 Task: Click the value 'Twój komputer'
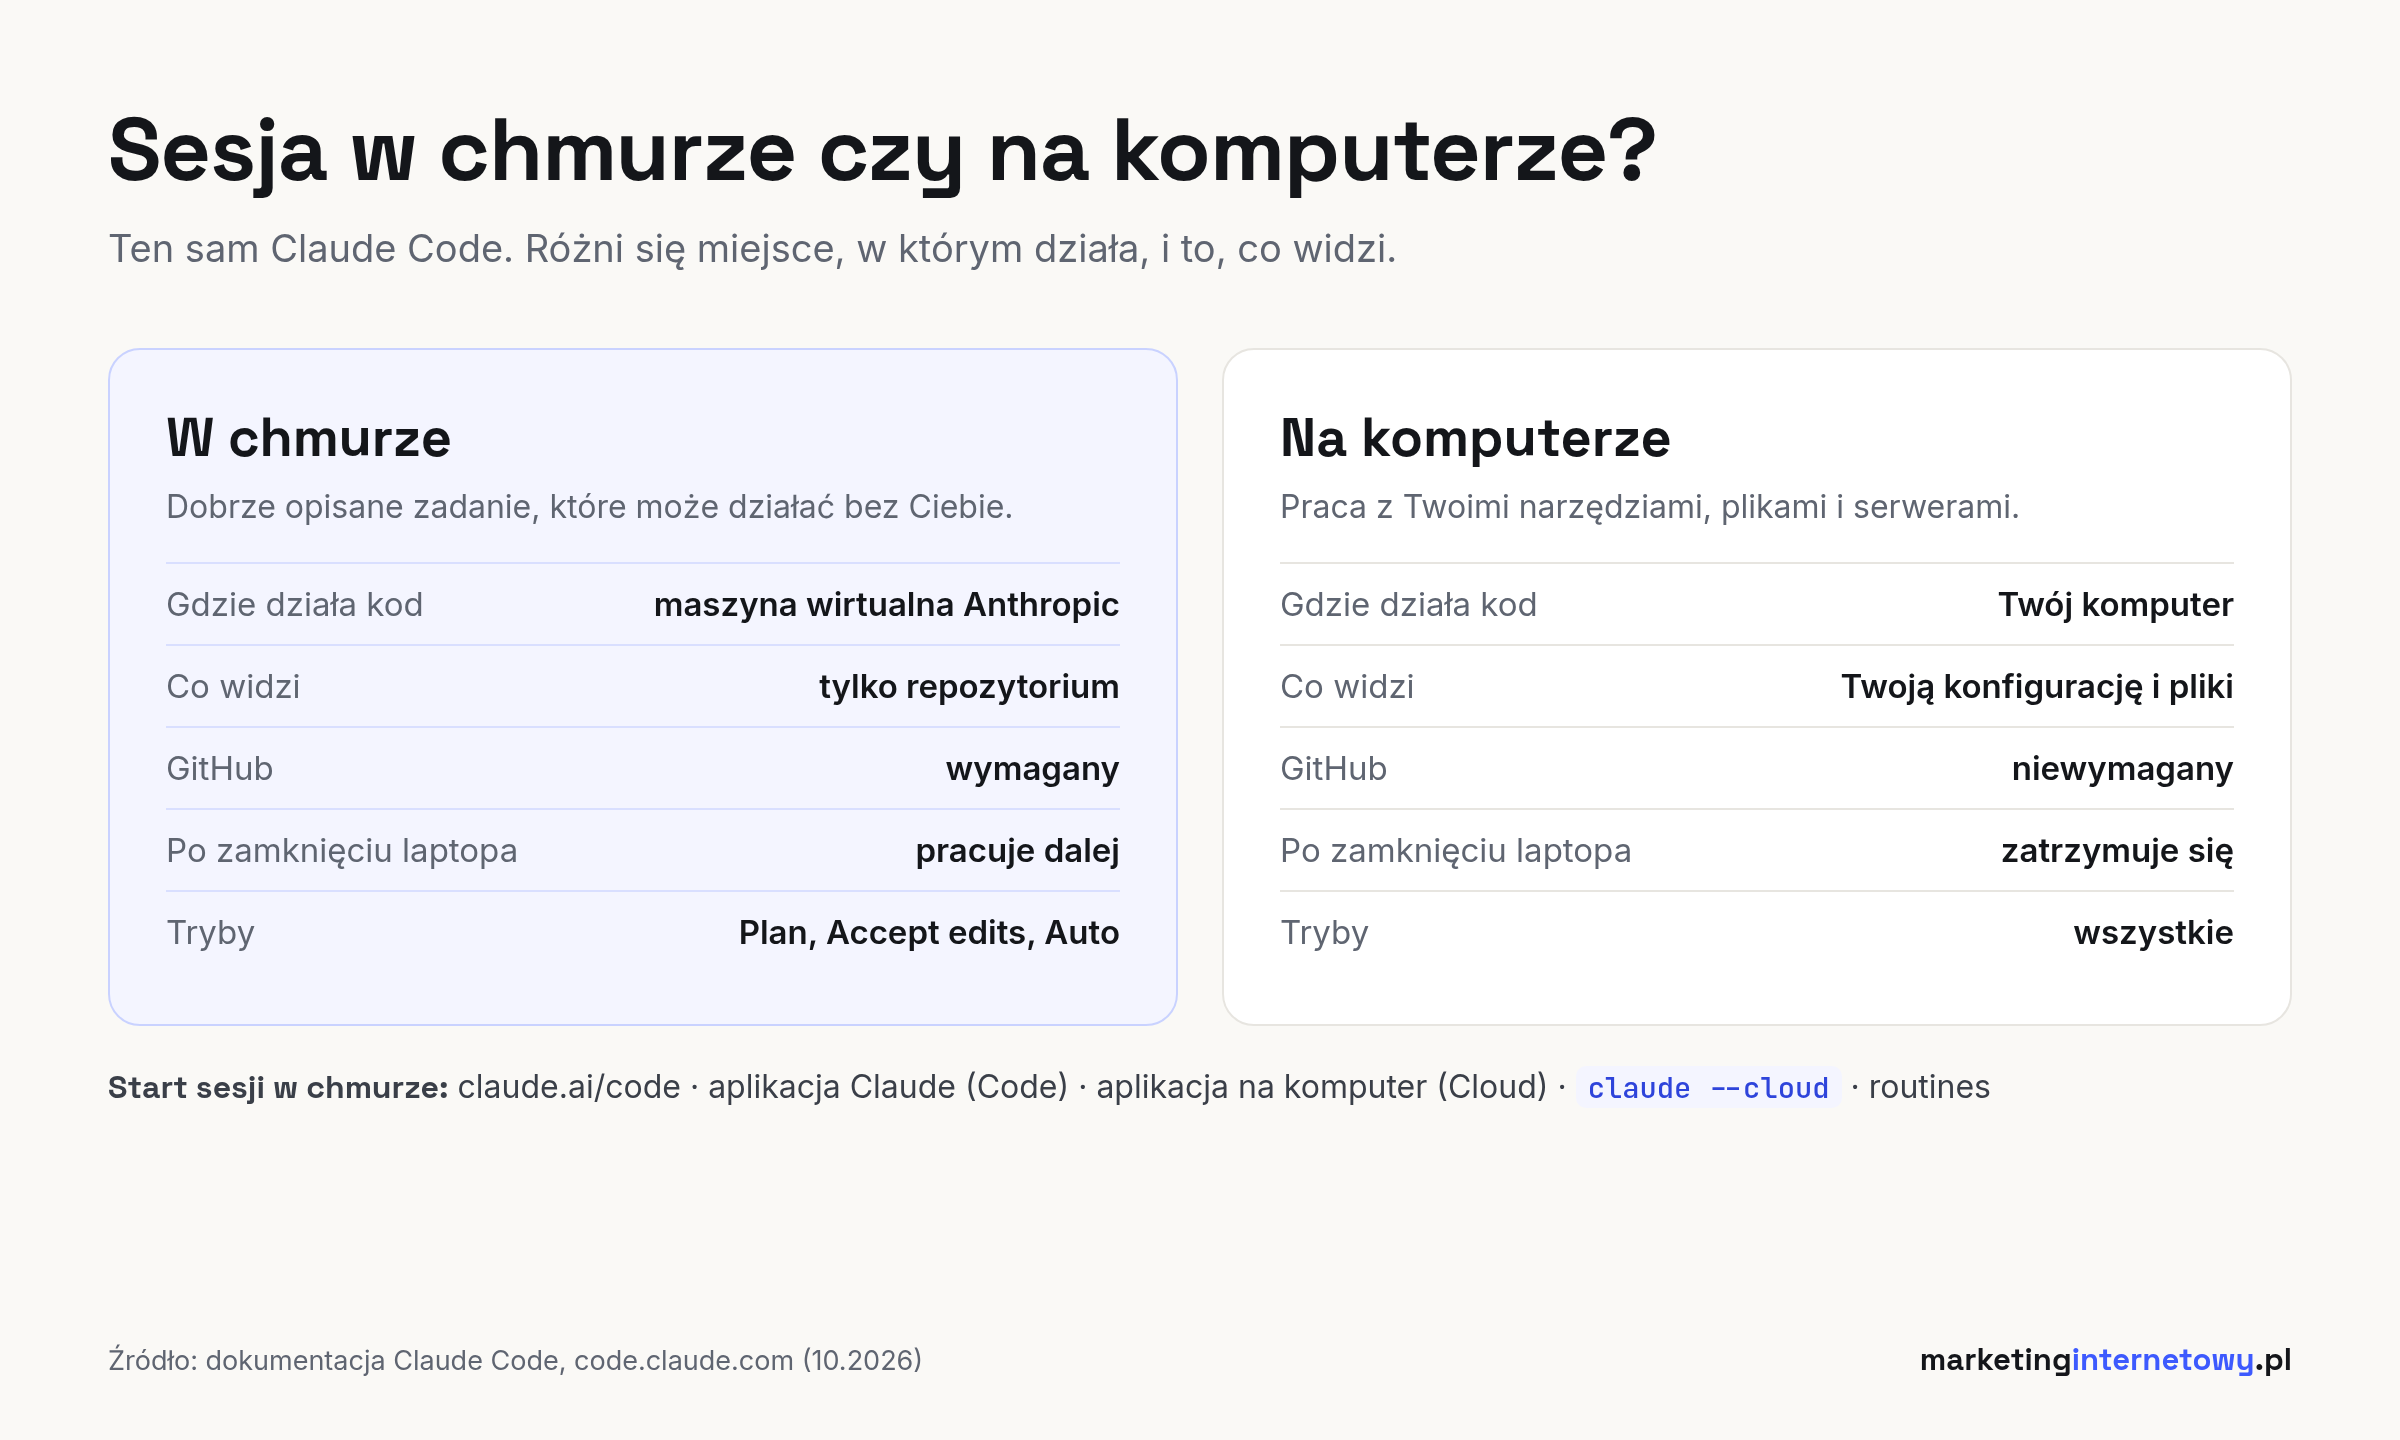pyautogui.click(x=2115, y=605)
